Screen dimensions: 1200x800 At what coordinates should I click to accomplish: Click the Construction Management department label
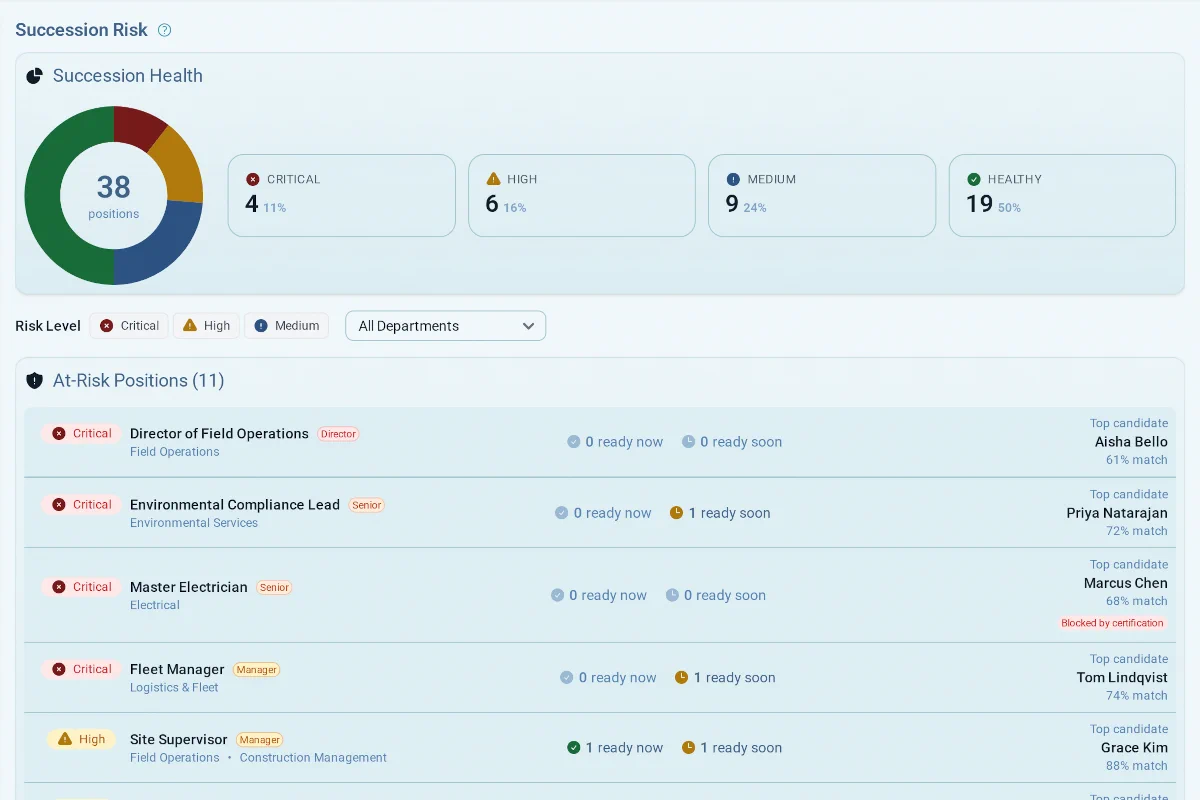point(313,758)
